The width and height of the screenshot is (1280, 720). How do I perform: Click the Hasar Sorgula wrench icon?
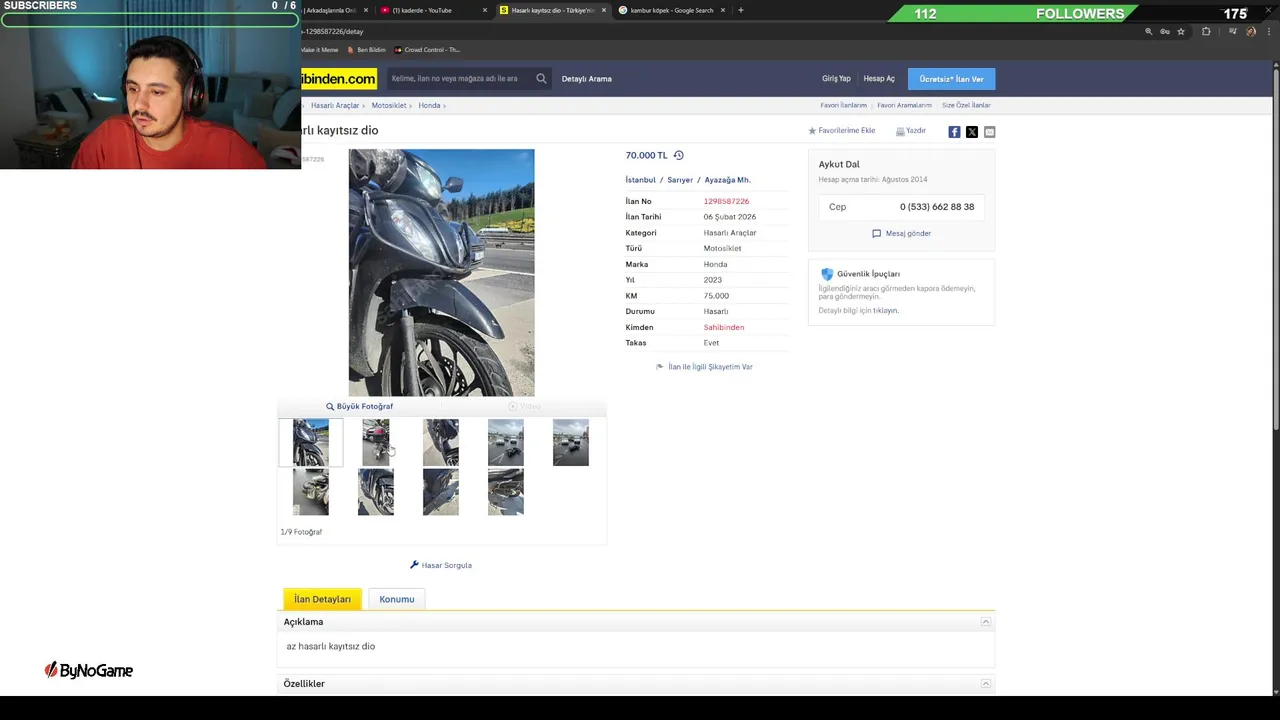[x=414, y=565]
